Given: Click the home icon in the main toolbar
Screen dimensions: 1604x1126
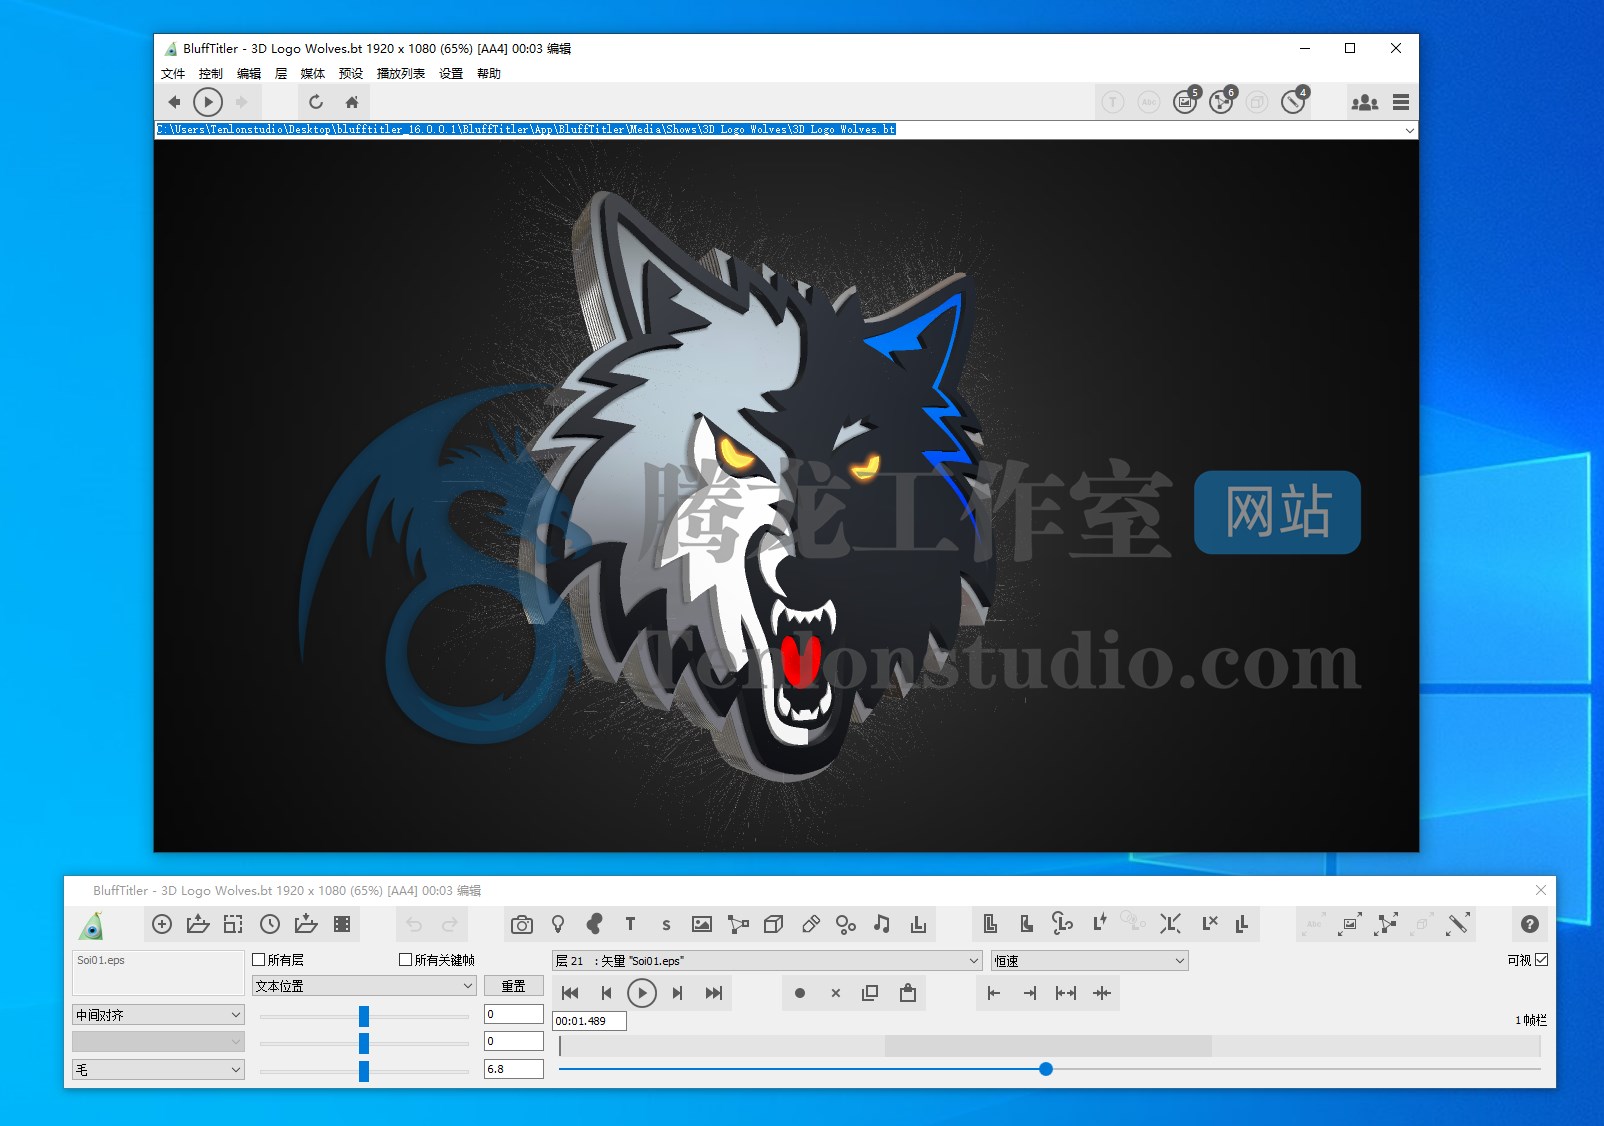Looking at the screenshot, I should point(352,102).
